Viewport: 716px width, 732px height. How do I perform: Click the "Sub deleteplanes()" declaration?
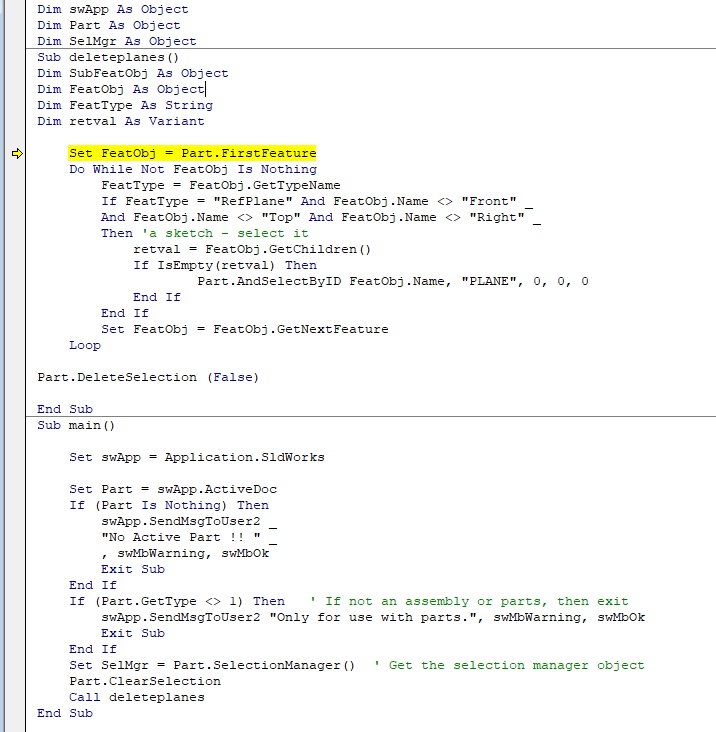[108, 57]
